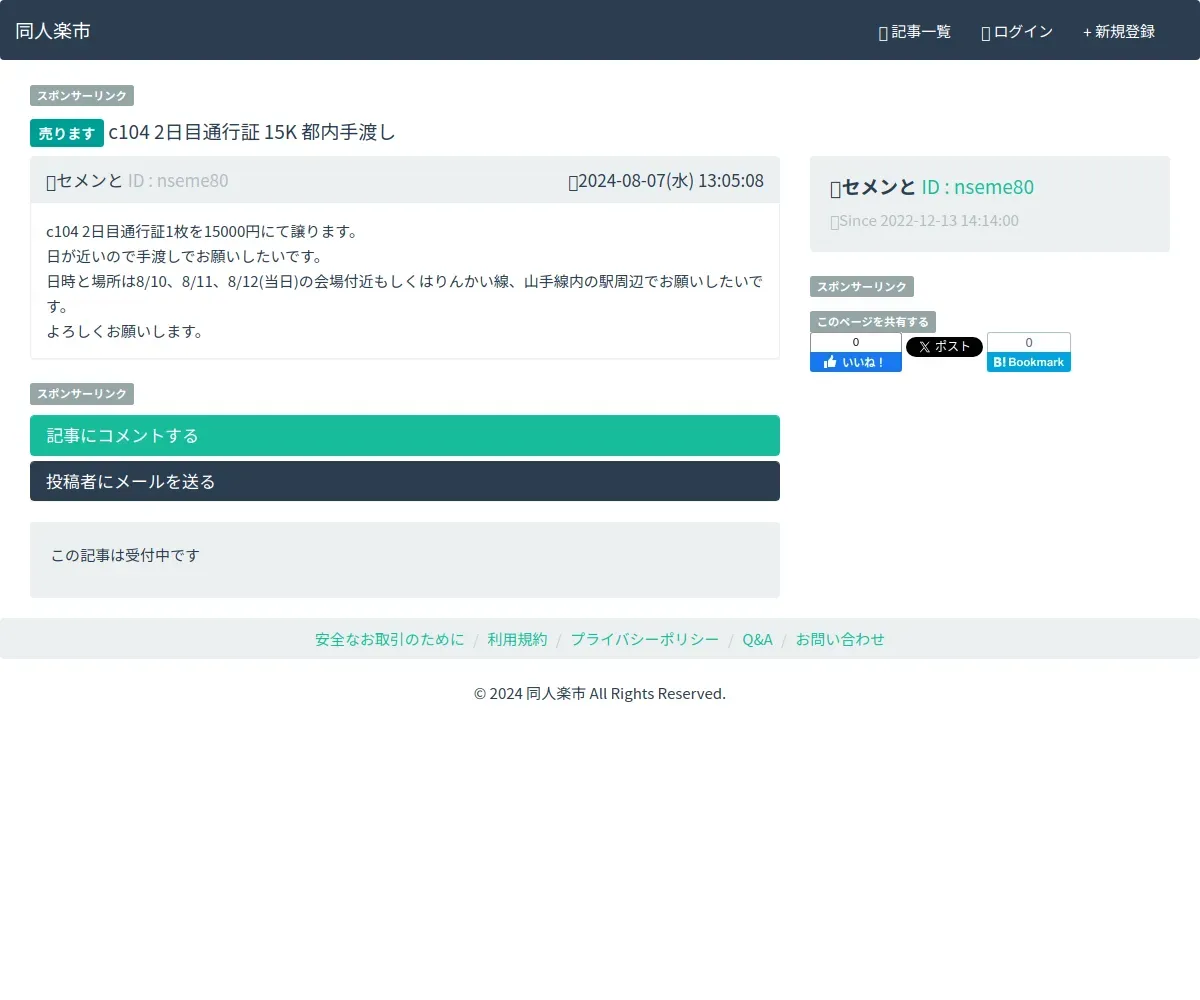Click 記事にコメントする button
This screenshot has width=1200, height=1000.
tap(405, 436)
